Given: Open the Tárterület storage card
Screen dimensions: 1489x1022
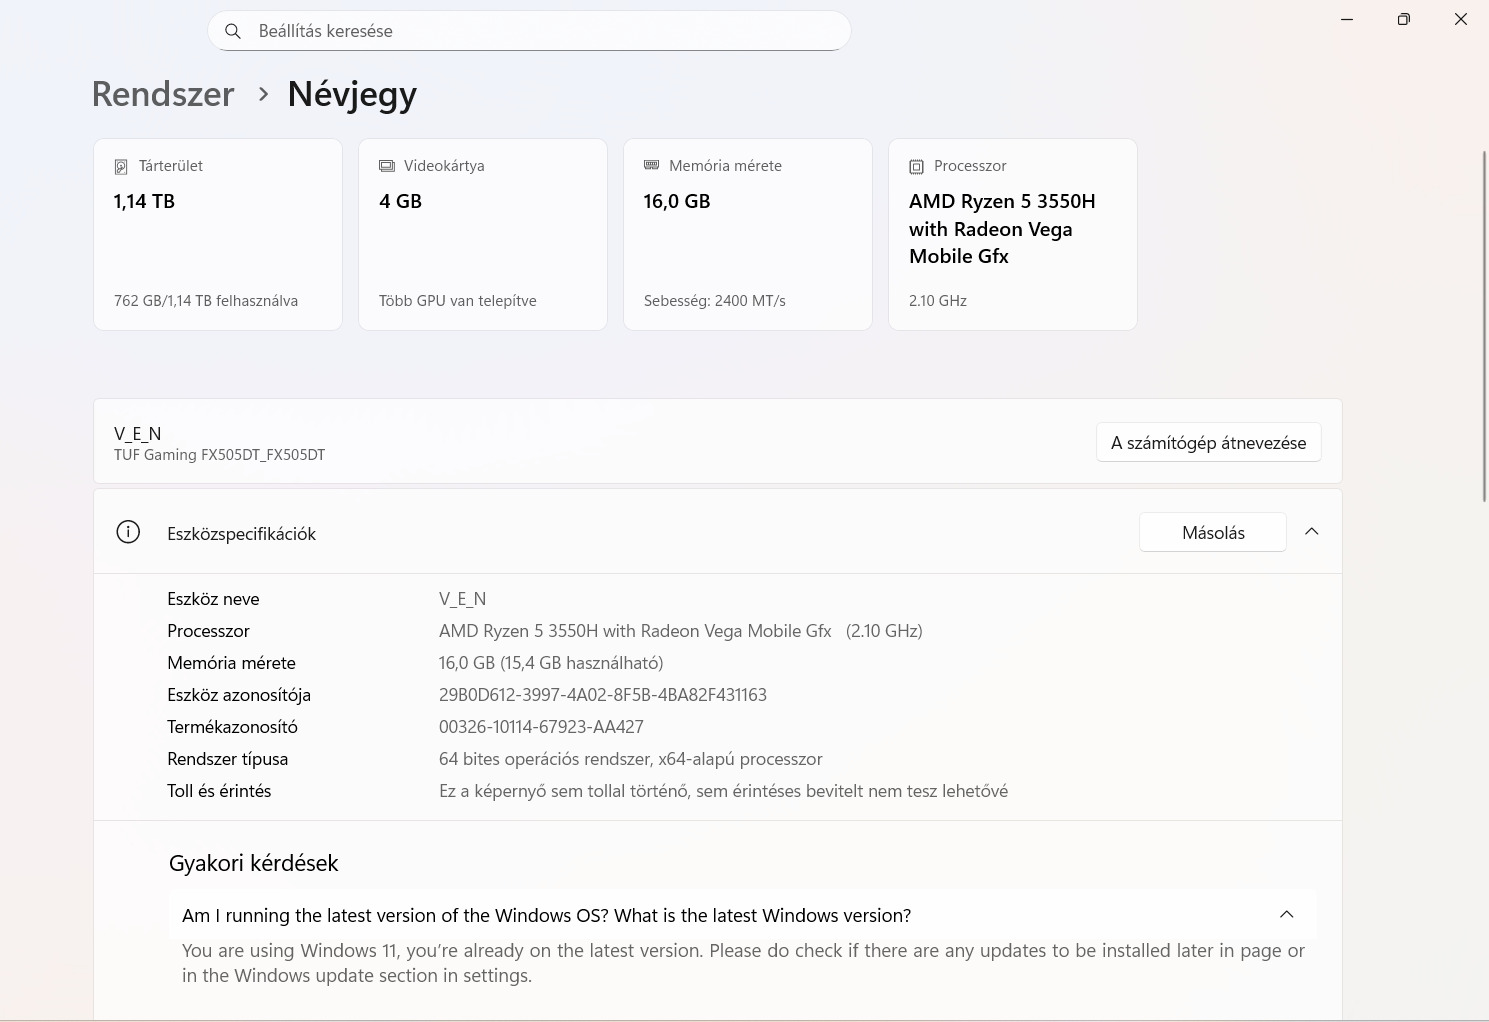Looking at the screenshot, I should pyautogui.click(x=218, y=234).
